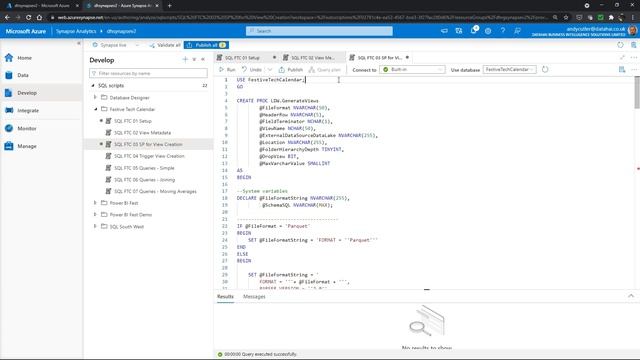Open SQL FTC 06 Queries - Joining script
The height and width of the screenshot is (360, 640).
[x=144, y=180]
